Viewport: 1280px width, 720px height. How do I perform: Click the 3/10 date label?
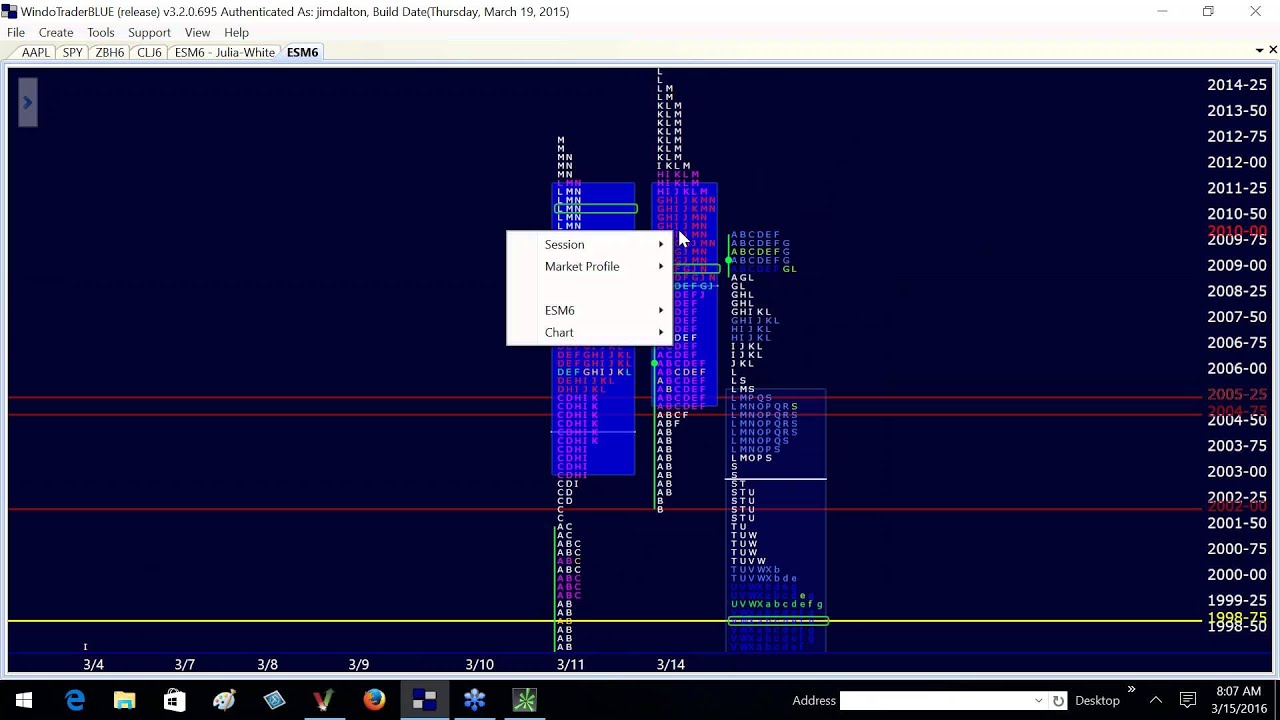click(479, 664)
